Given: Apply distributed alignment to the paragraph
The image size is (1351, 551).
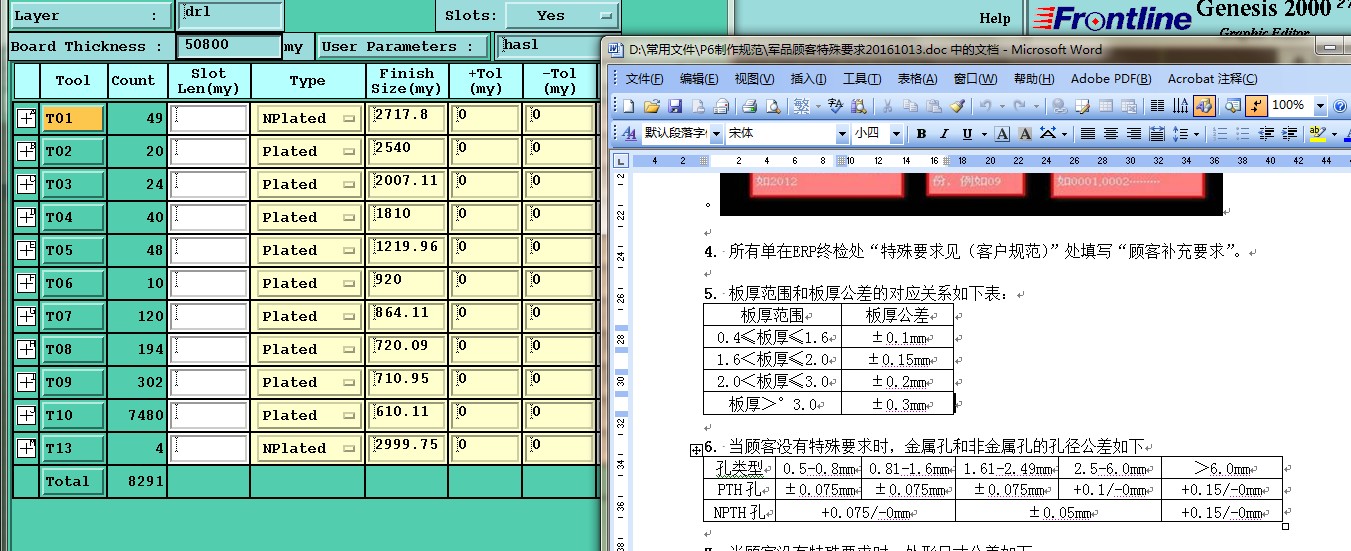Looking at the screenshot, I should coord(1157,133).
